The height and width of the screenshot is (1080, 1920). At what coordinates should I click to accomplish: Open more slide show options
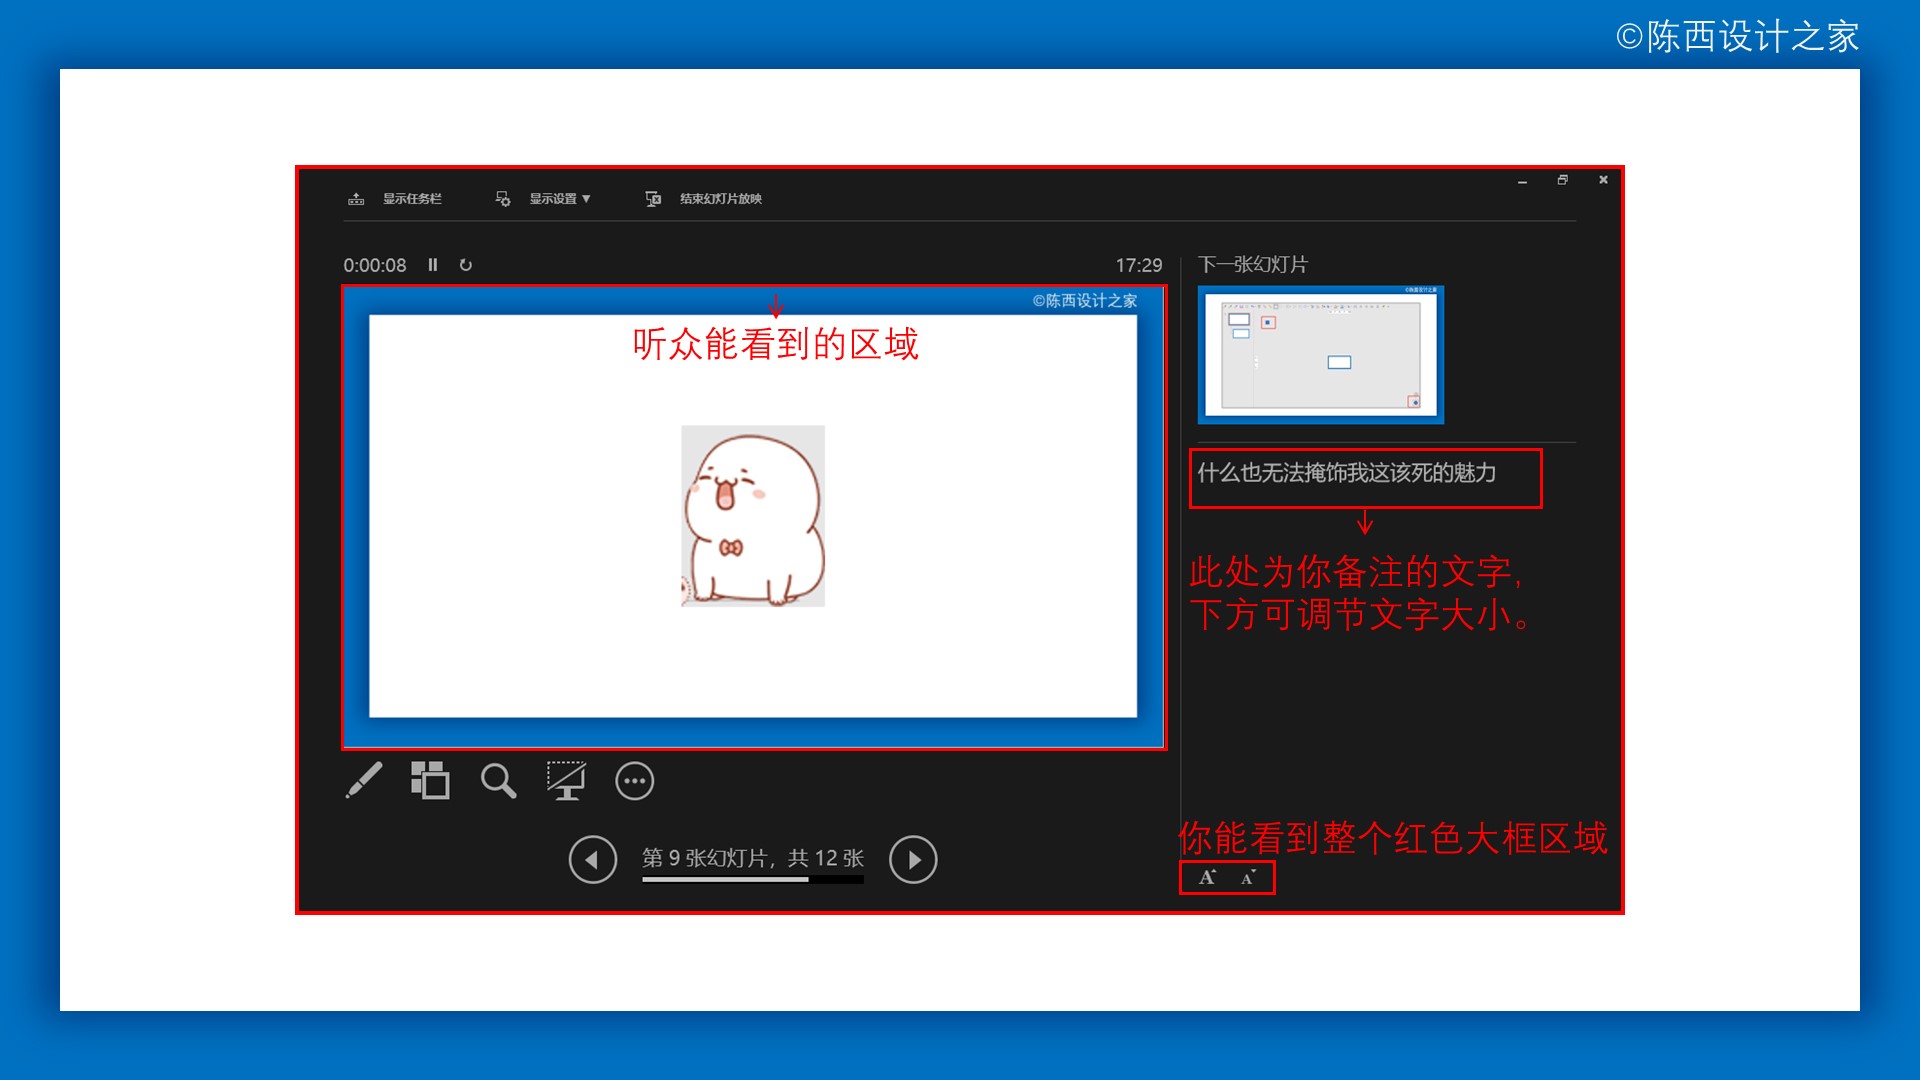[x=635, y=781]
